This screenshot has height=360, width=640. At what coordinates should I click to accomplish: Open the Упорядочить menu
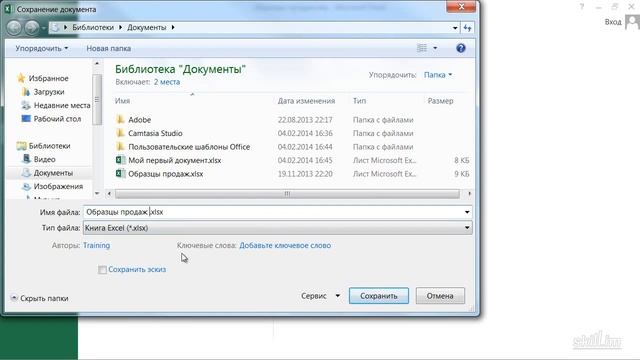(x=42, y=48)
